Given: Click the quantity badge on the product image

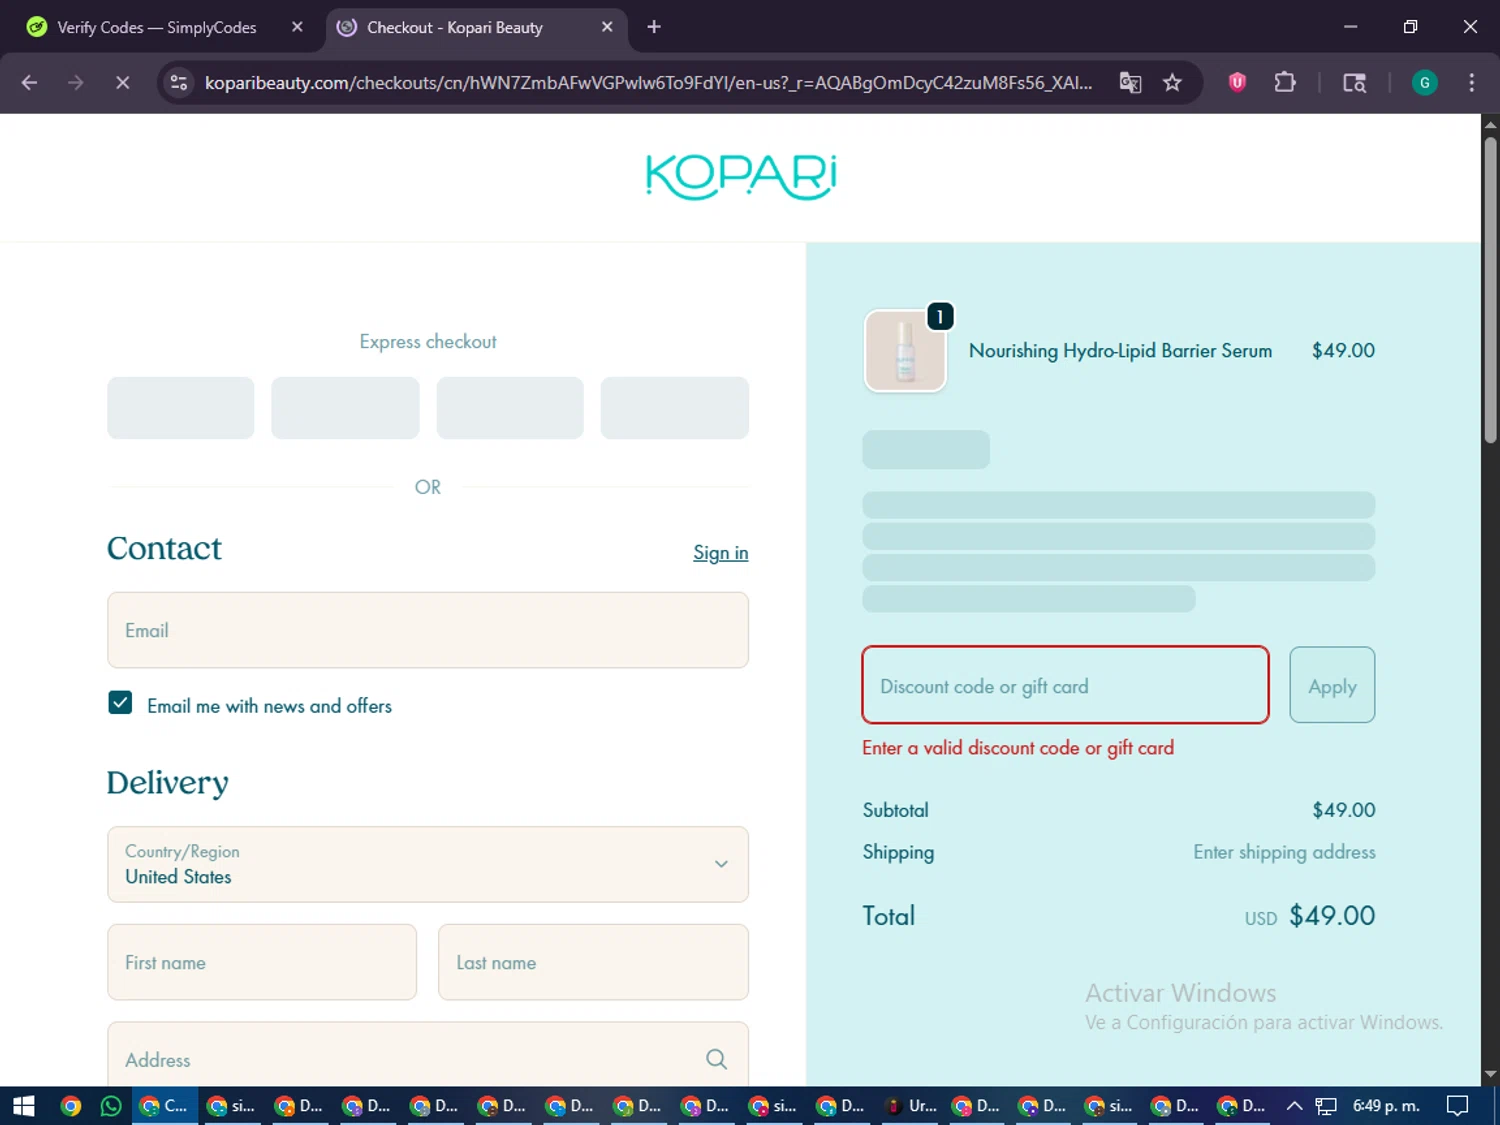Looking at the screenshot, I should tap(940, 317).
